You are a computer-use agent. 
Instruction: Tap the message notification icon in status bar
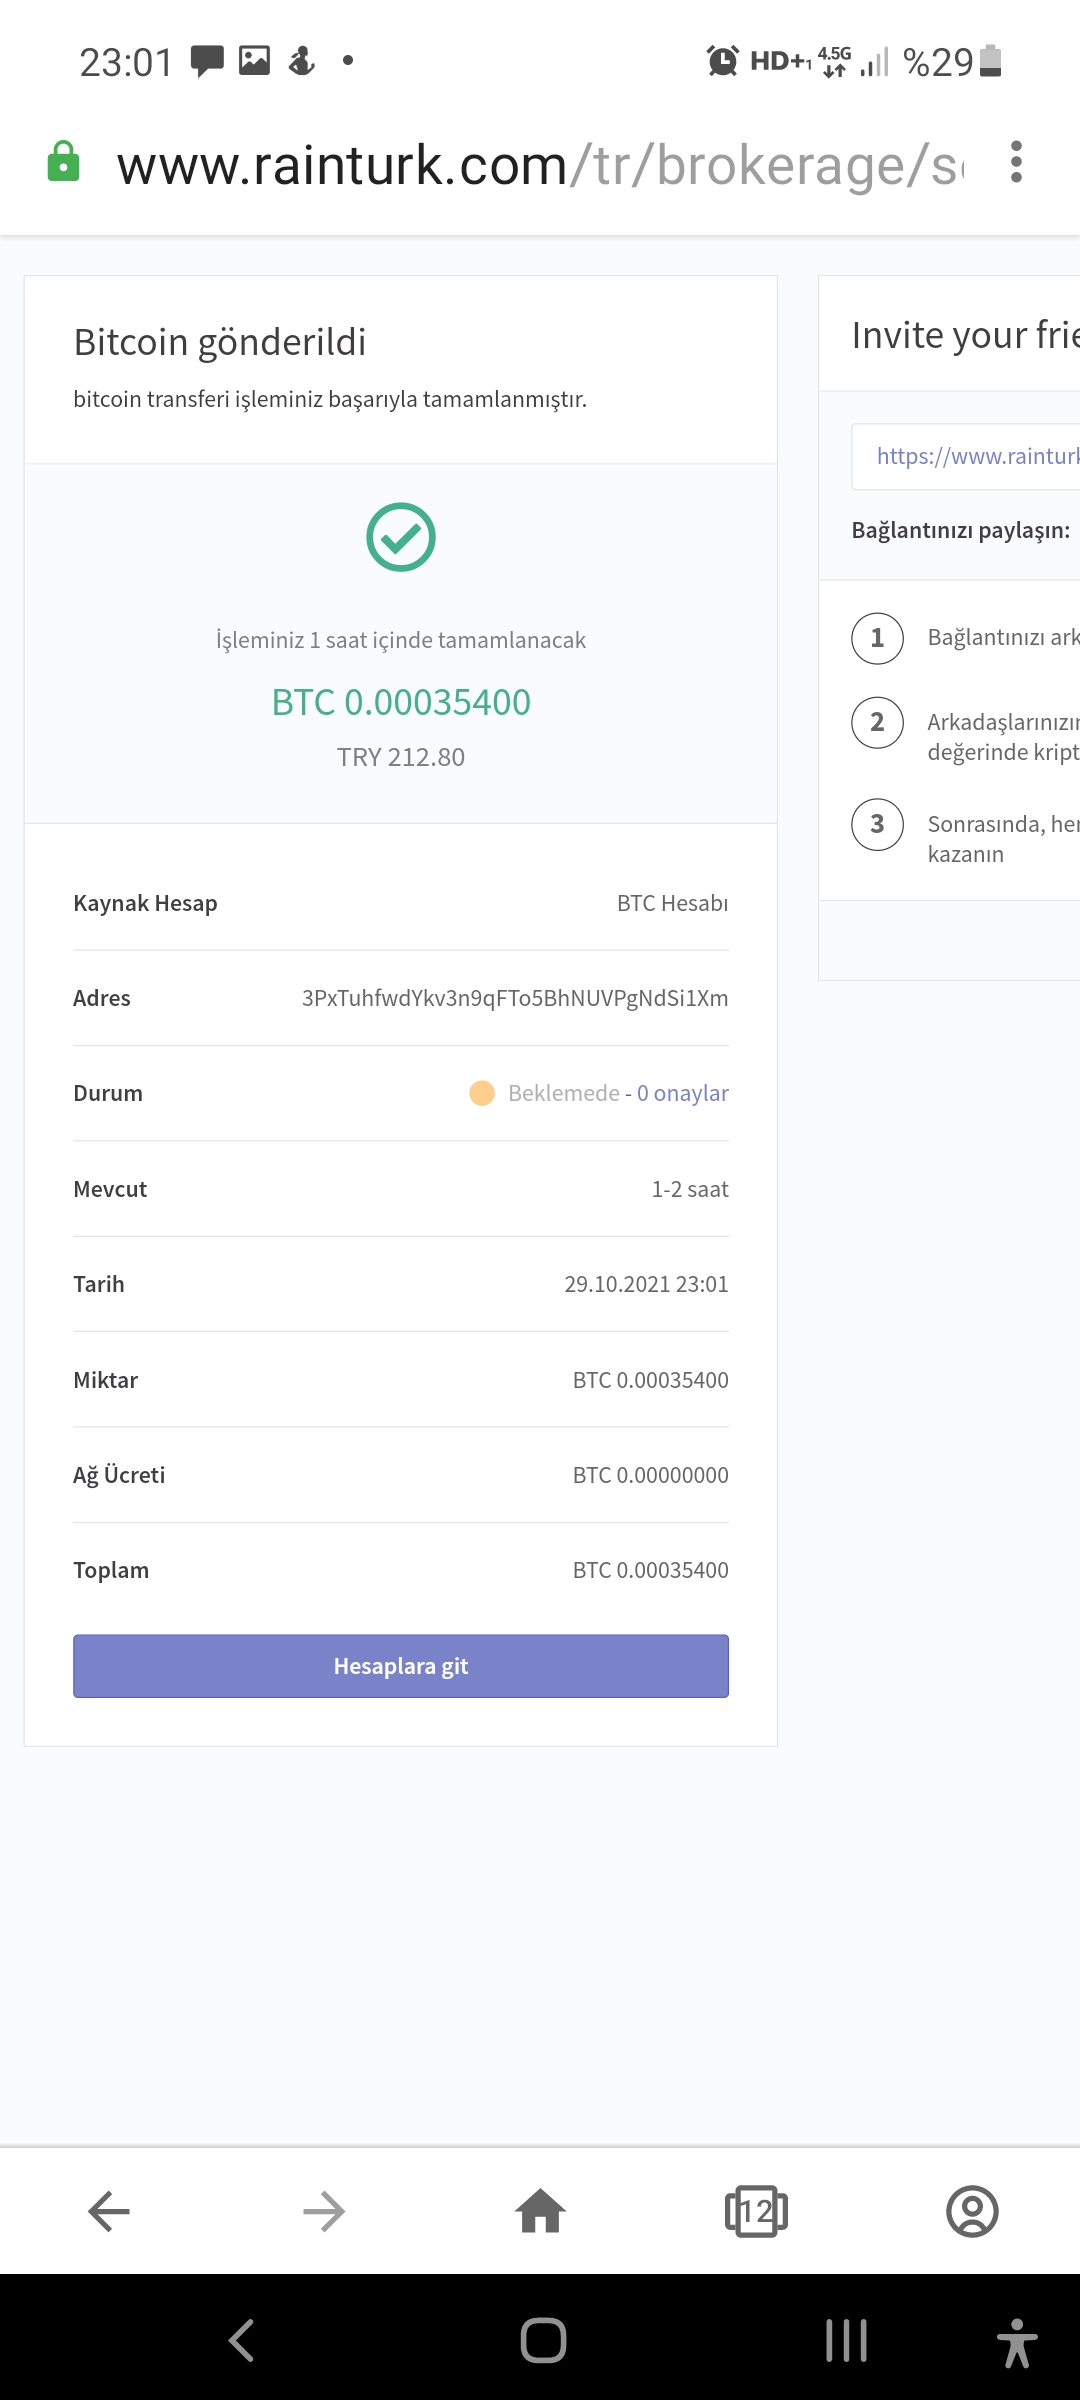(207, 61)
